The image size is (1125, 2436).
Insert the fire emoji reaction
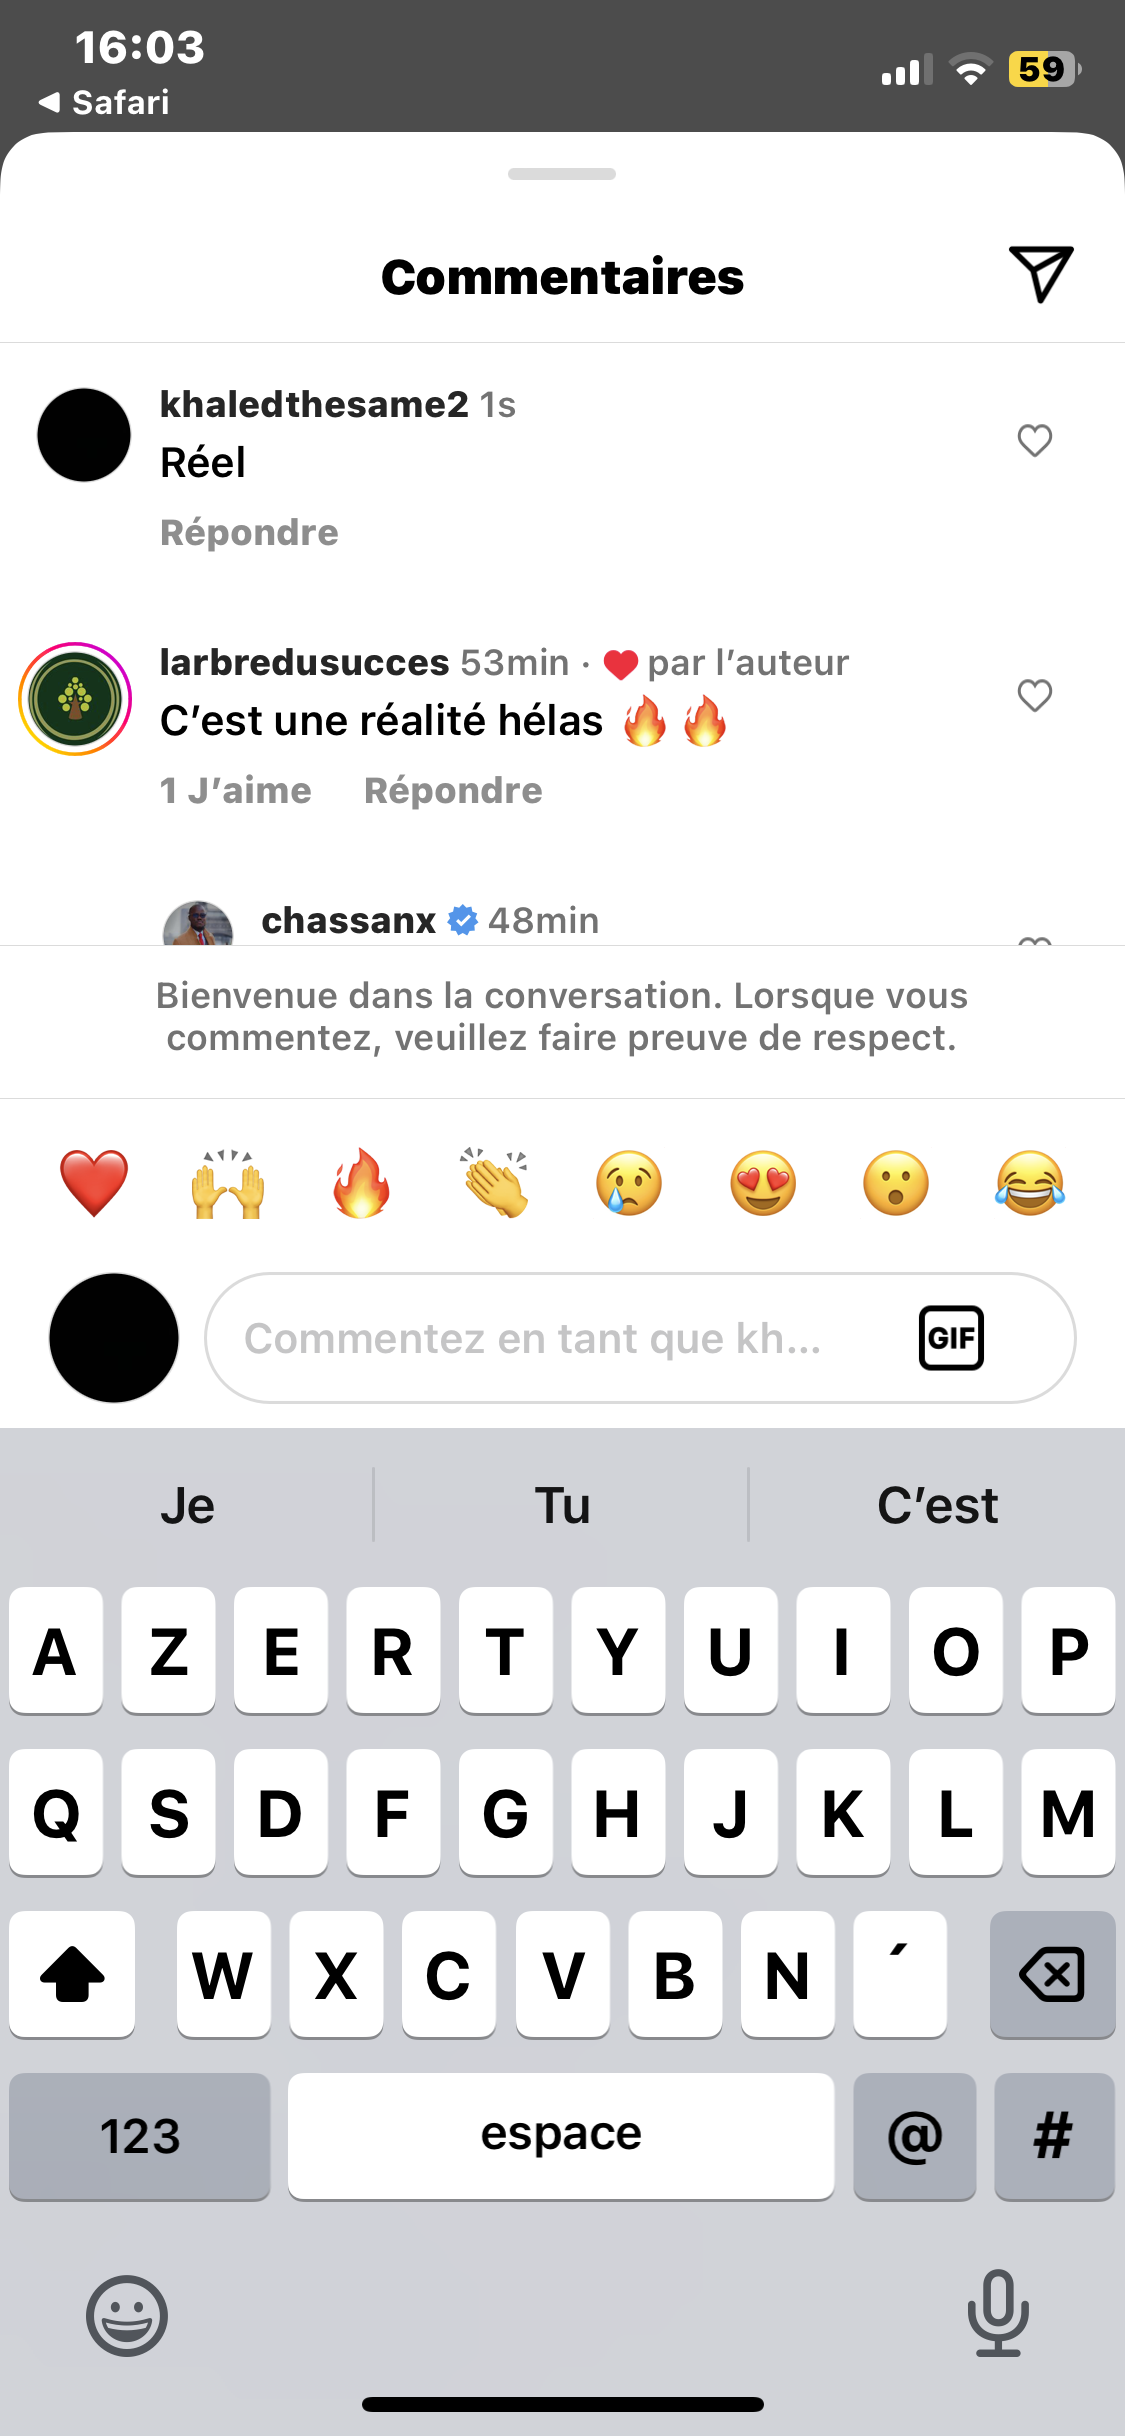(361, 1183)
